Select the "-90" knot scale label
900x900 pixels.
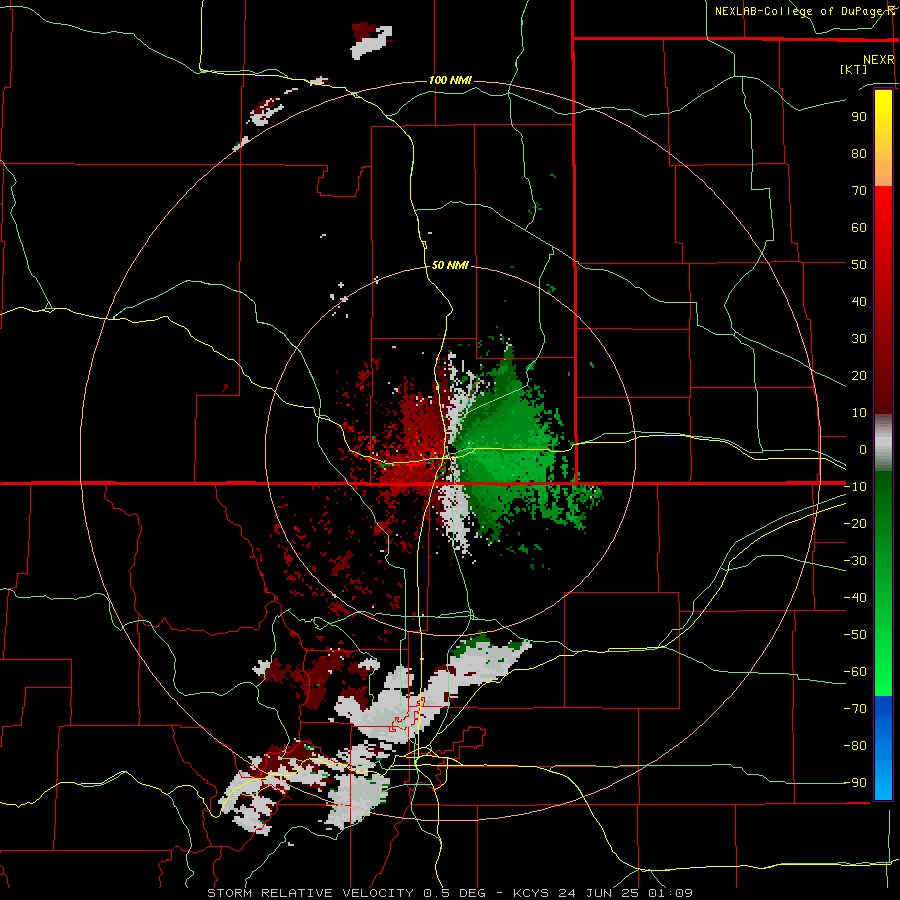click(x=855, y=783)
